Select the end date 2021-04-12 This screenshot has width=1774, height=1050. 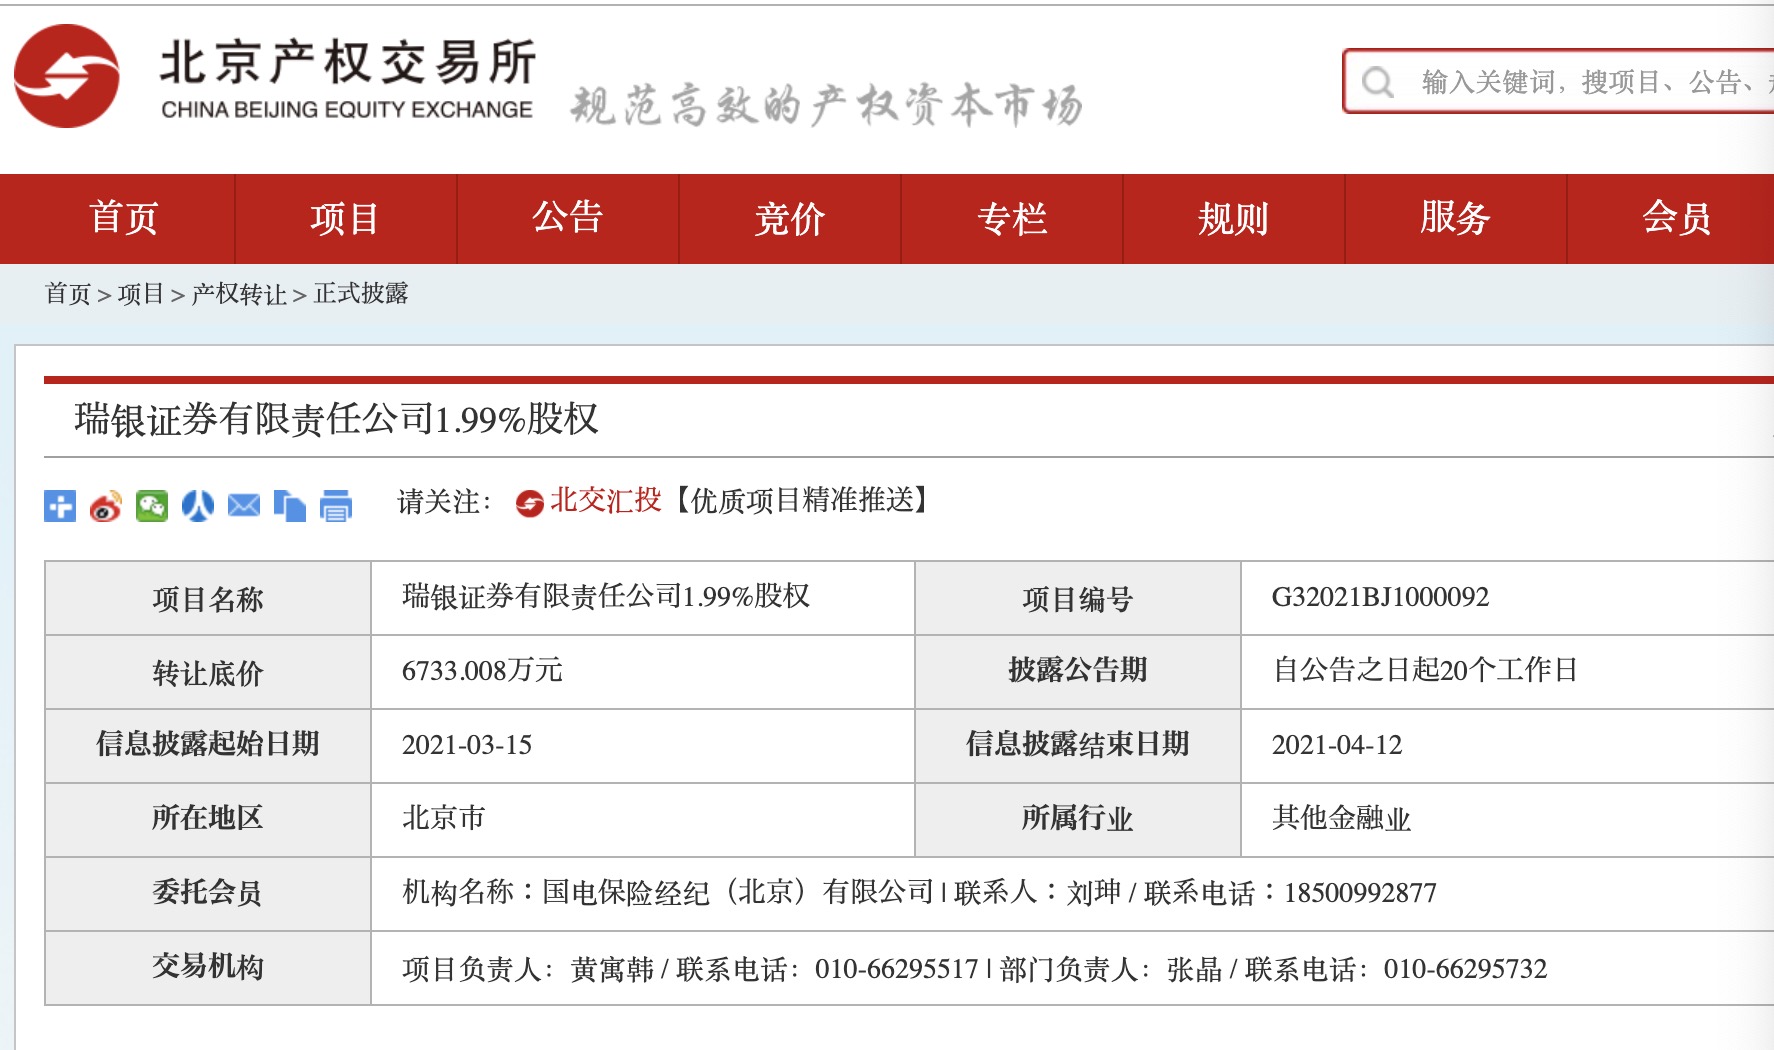click(1337, 745)
